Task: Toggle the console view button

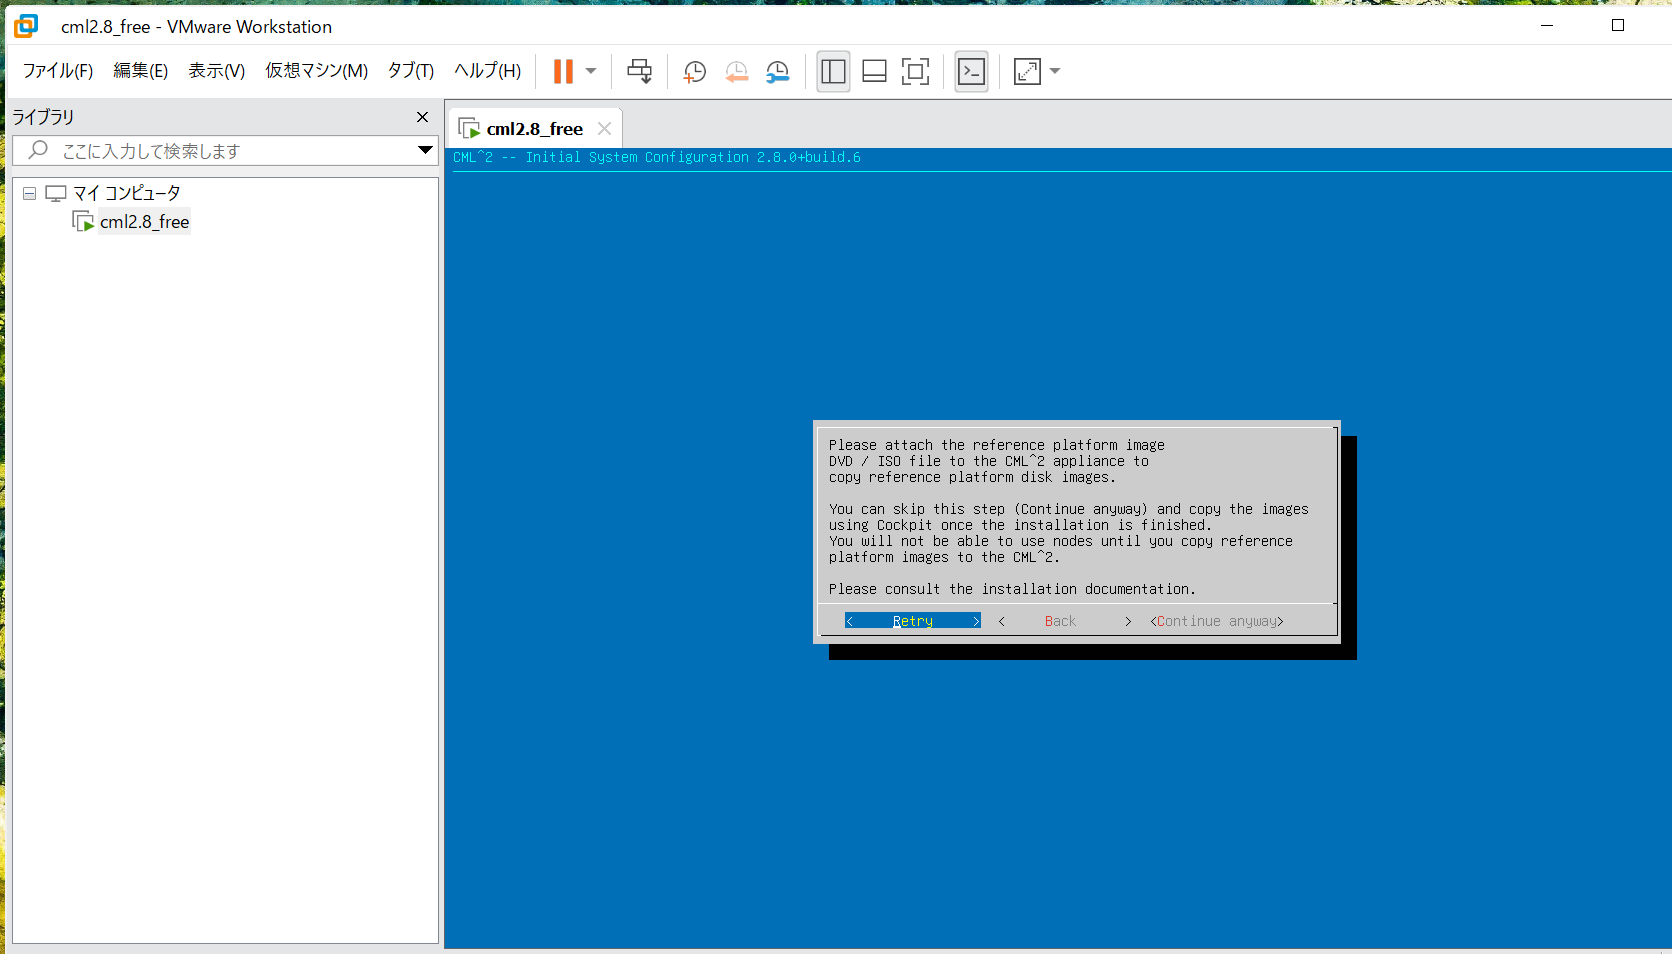Action: pos(971,71)
